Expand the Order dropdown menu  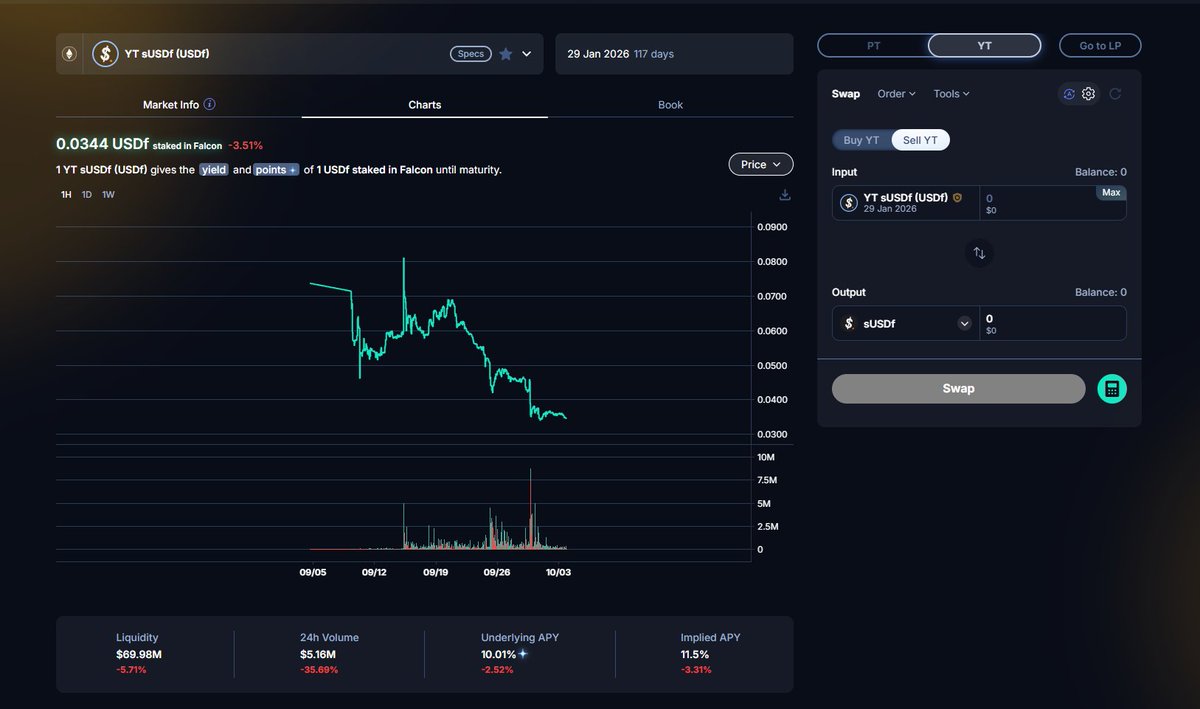tap(896, 94)
